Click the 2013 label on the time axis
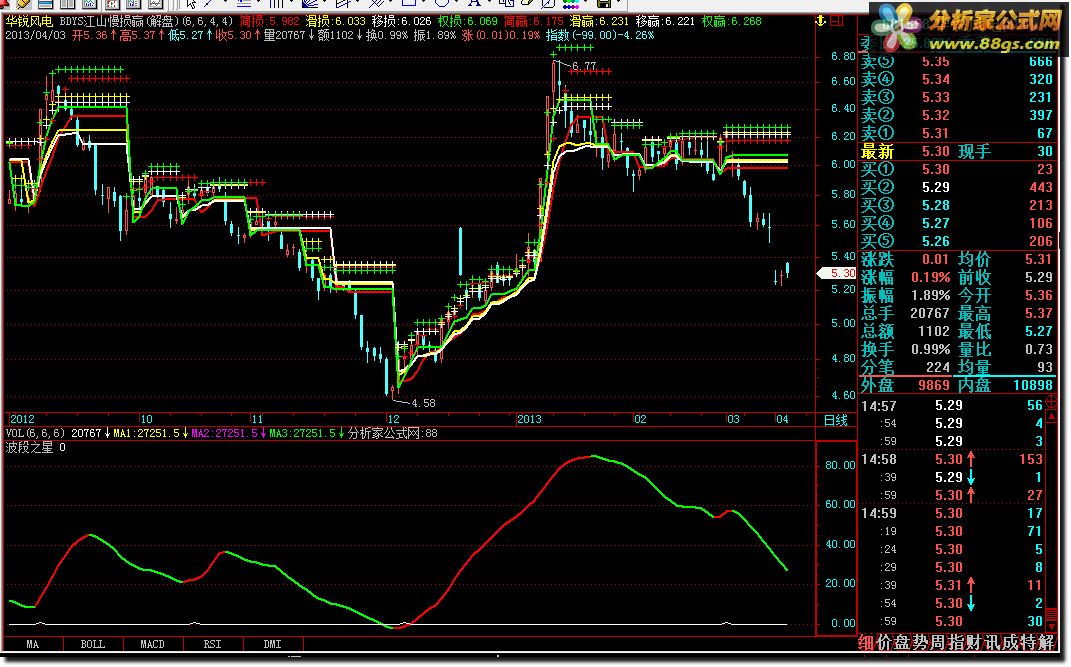 coord(529,419)
